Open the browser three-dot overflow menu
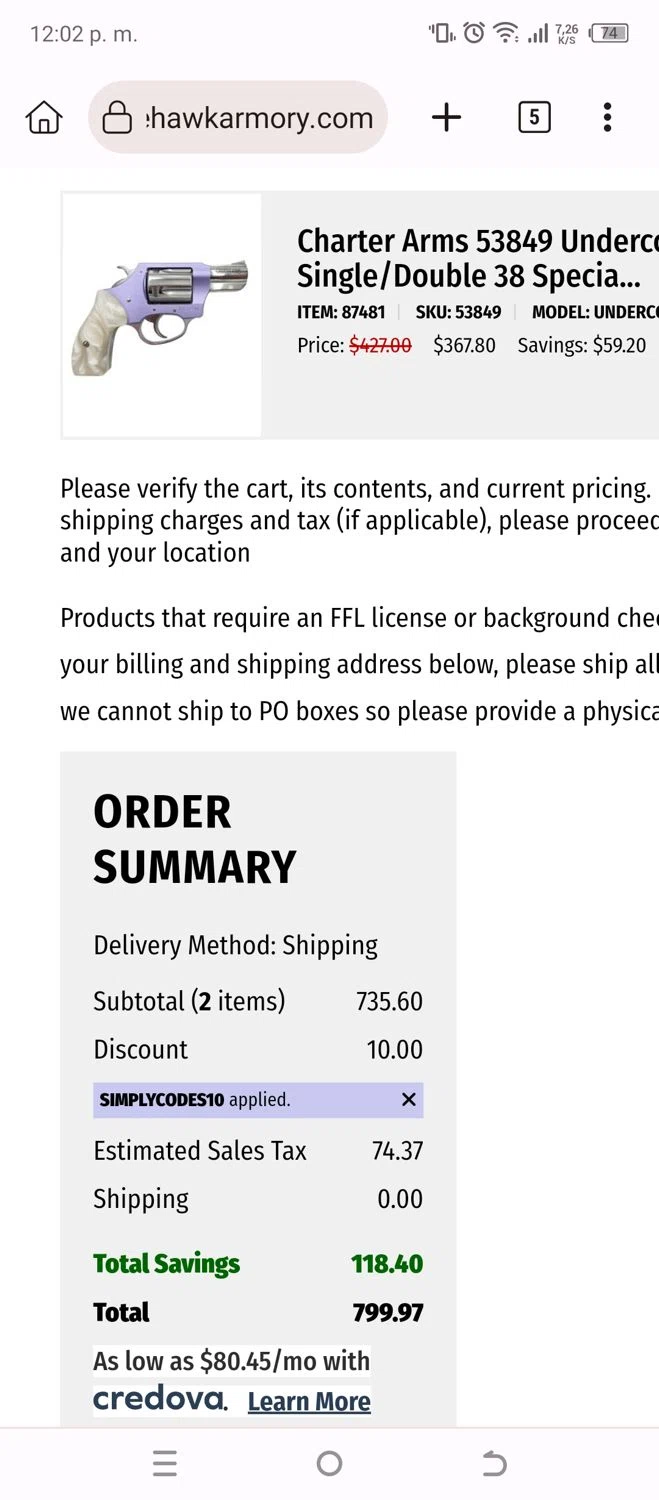This screenshot has width=659, height=1500. coord(607,118)
